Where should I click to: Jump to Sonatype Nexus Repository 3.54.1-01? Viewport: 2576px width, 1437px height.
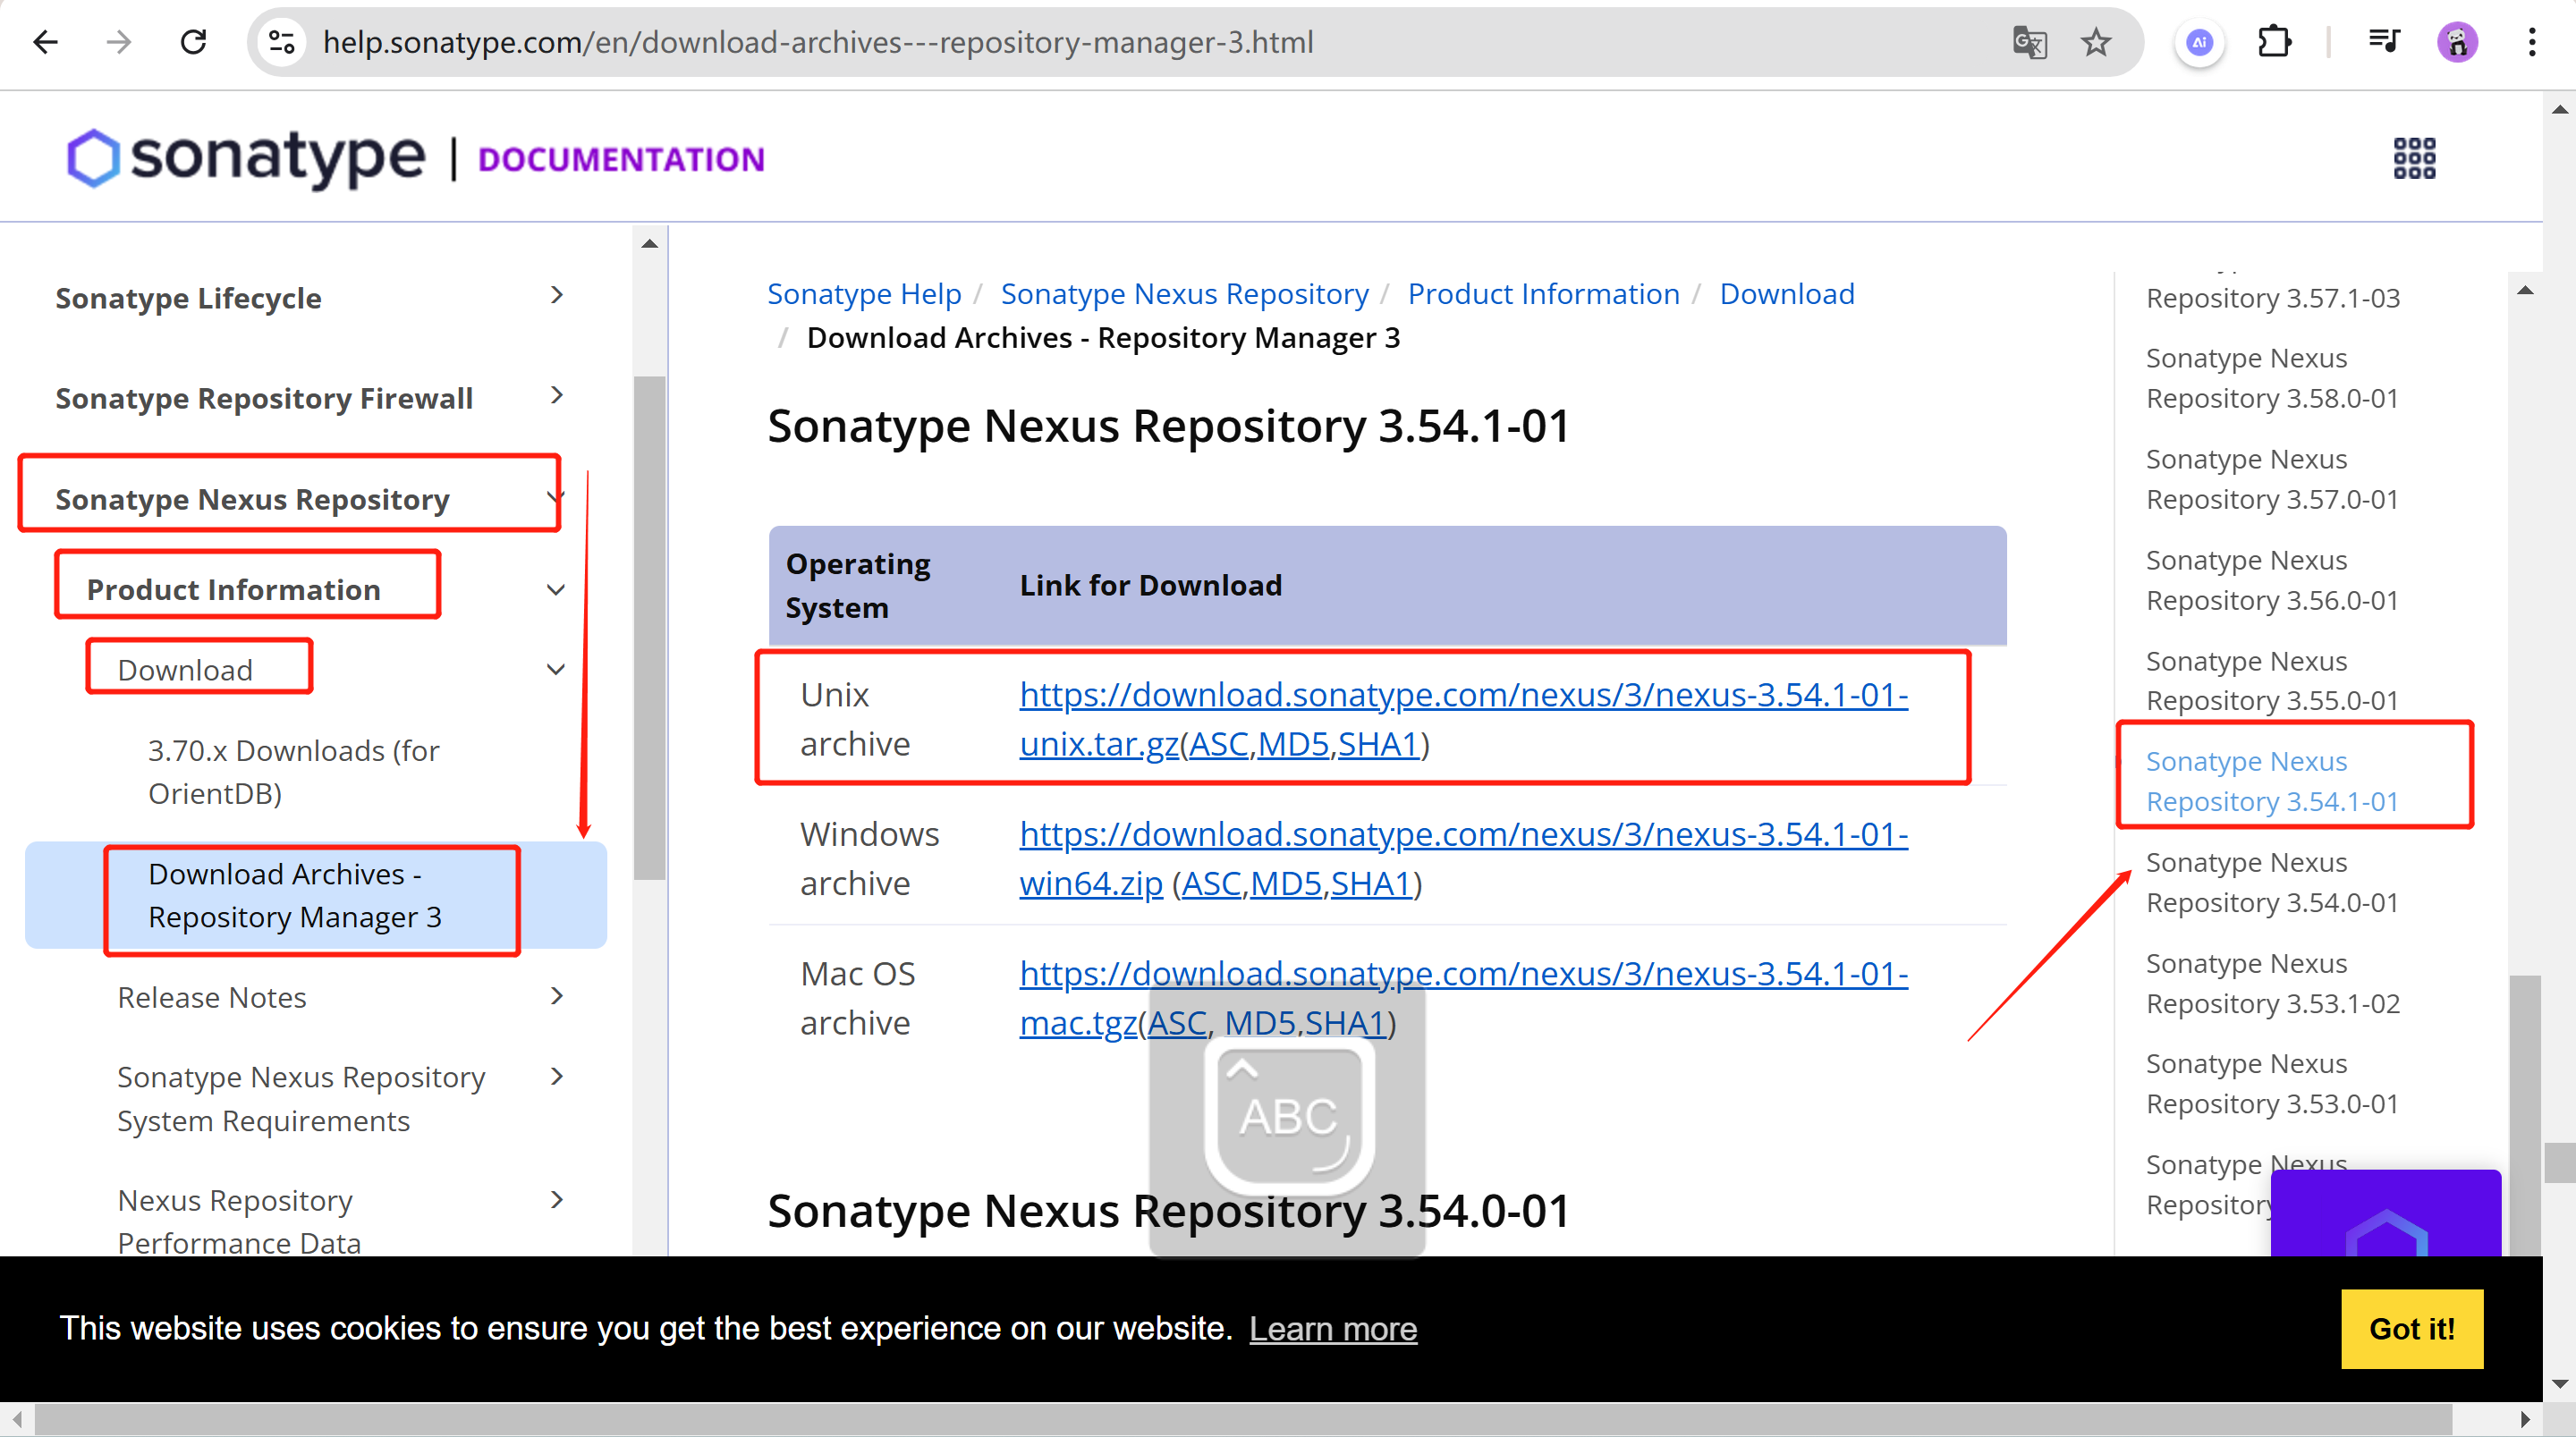[2272, 781]
